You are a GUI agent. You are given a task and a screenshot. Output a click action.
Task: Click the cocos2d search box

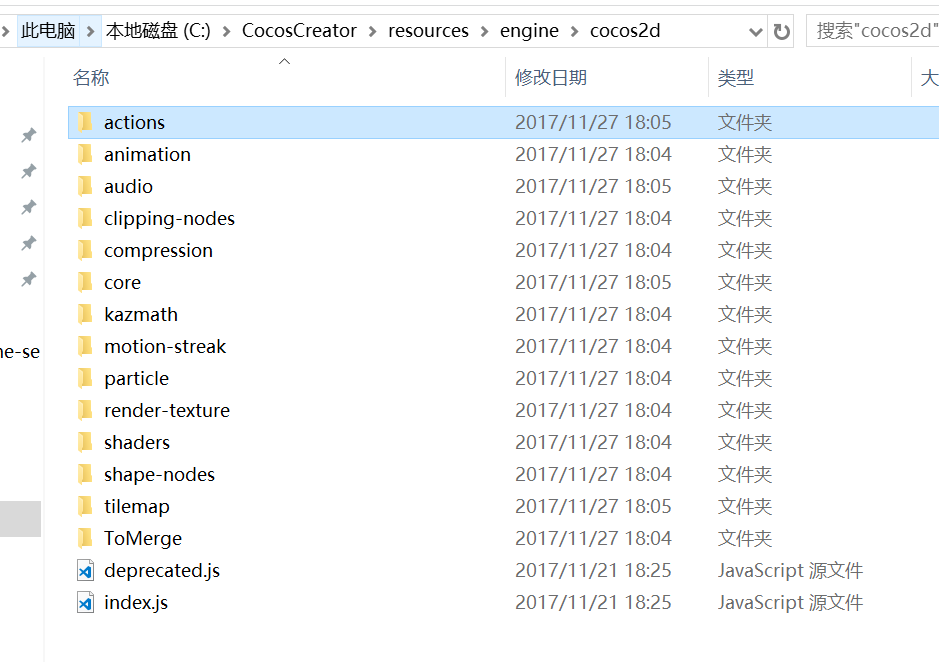pos(873,31)
